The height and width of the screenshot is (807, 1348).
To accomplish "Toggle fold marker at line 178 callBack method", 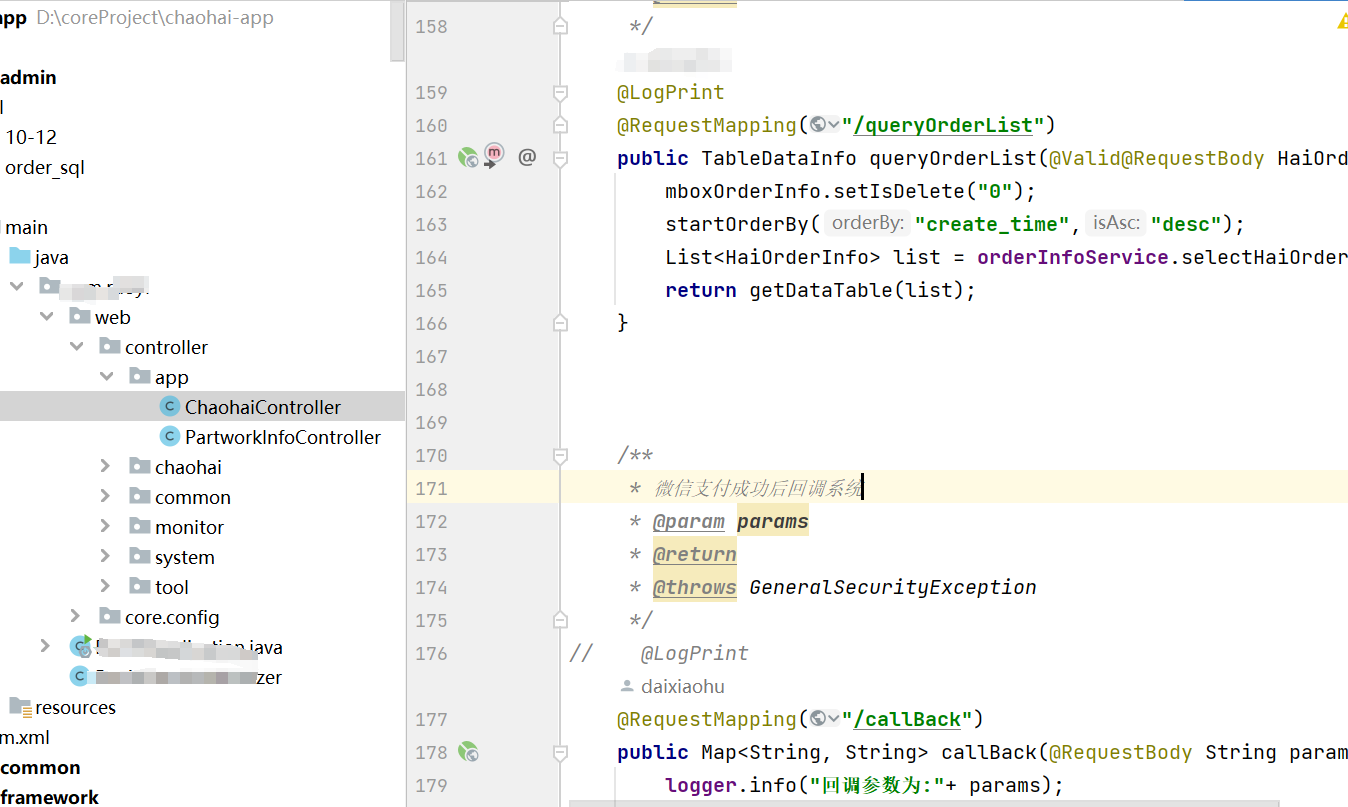I will pyautogui.click(x=560, y=752).
